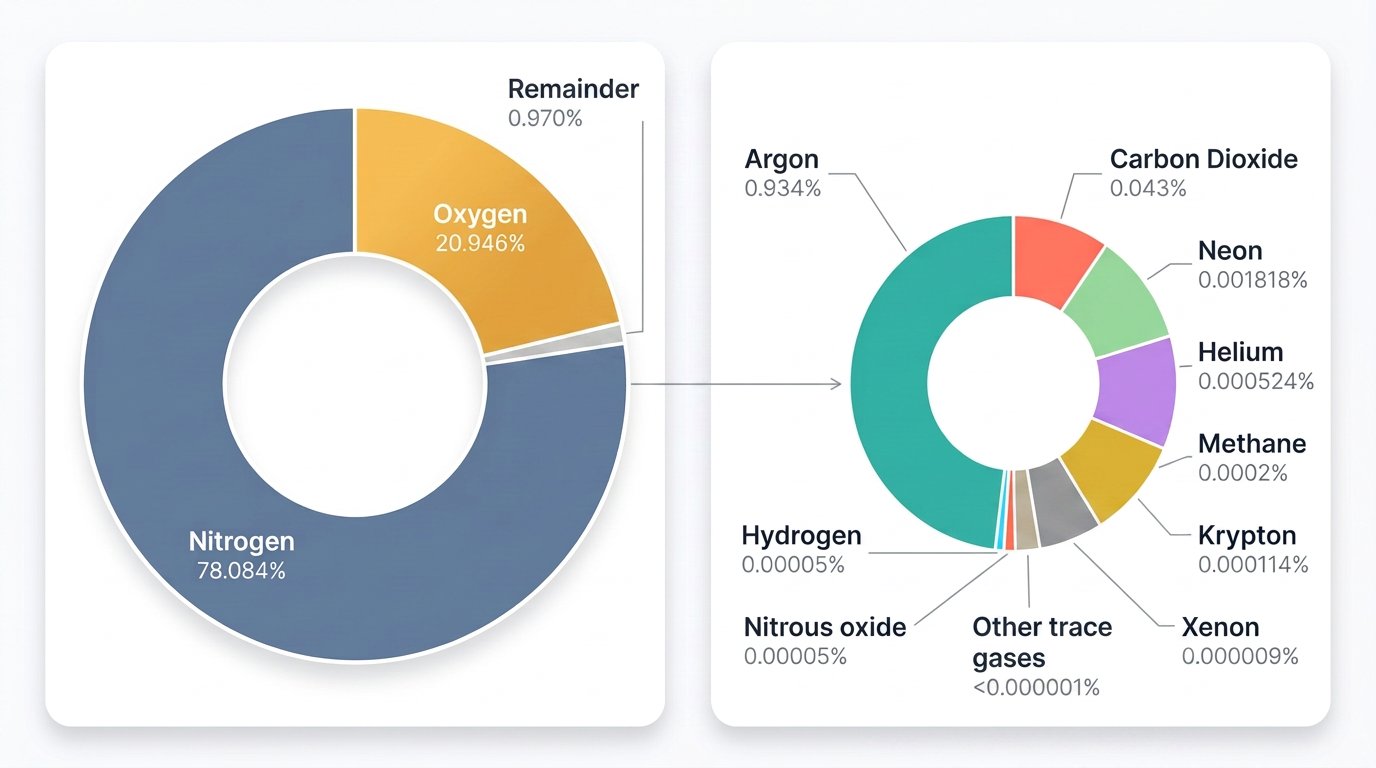1376x768 pixels.
Task: Click the gray Krypton segment
Action: pyautogui.click(x=1062, y=503)
